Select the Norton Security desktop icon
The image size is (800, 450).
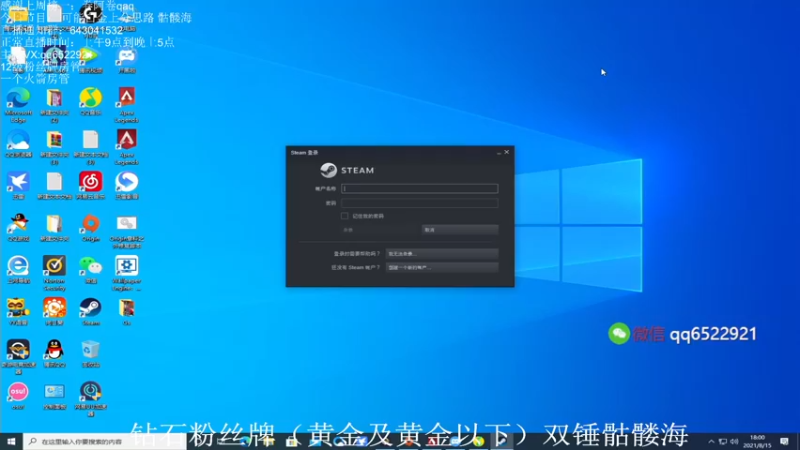(x=54, y=273)
